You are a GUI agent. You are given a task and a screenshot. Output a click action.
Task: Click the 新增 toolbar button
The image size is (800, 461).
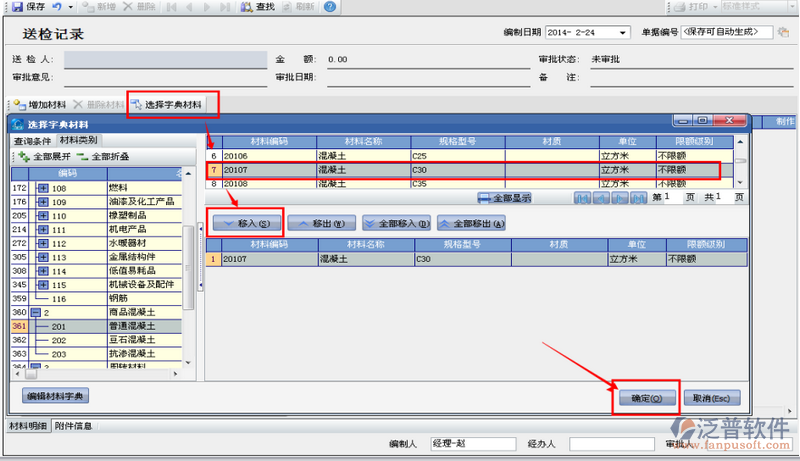tap(99, 7)
